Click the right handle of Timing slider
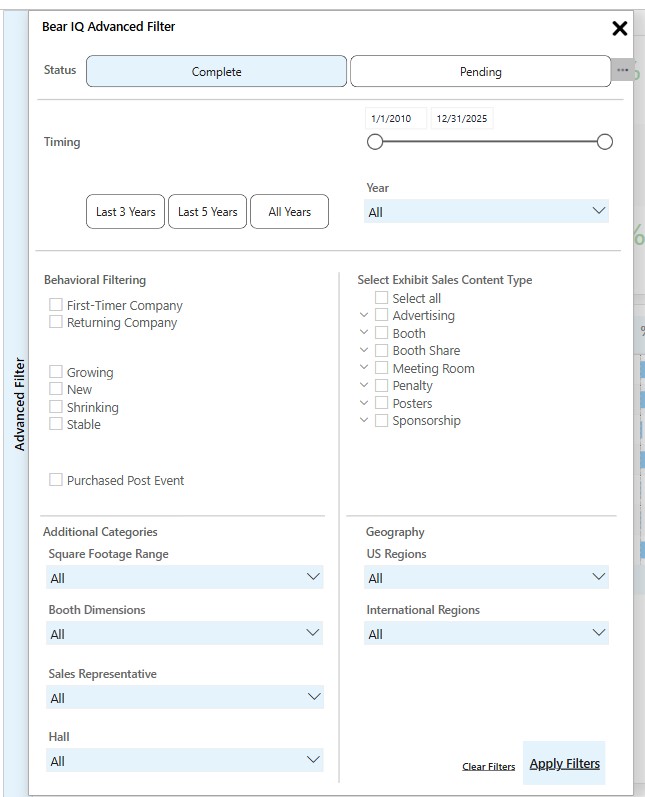This screenshot has width=645, height=797. click(604, 142)
